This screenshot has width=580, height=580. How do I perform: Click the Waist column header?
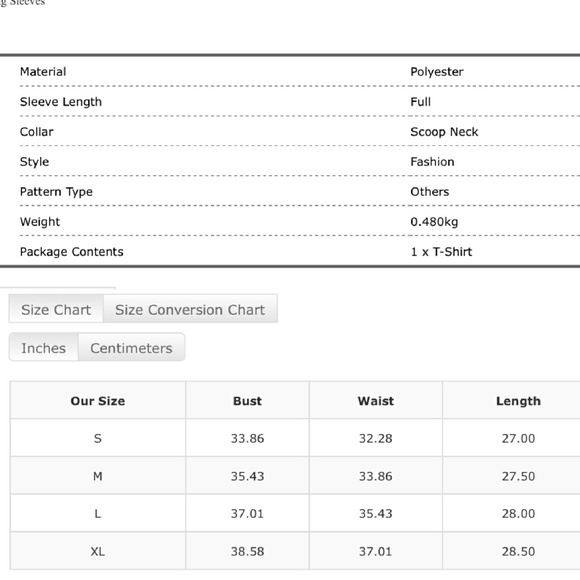click(x=376, y=401)
